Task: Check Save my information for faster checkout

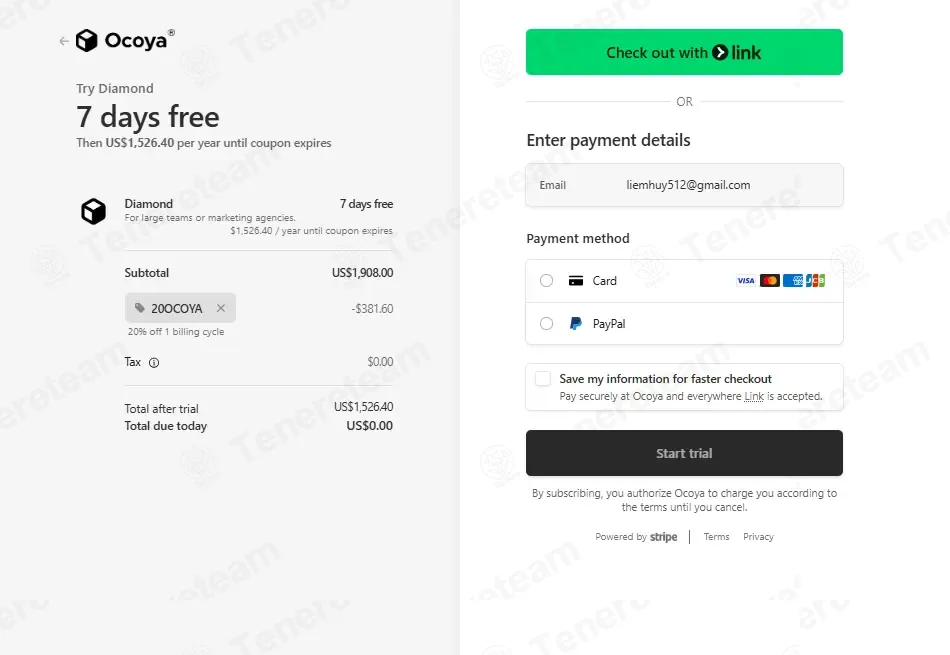Action: (543, 379)
